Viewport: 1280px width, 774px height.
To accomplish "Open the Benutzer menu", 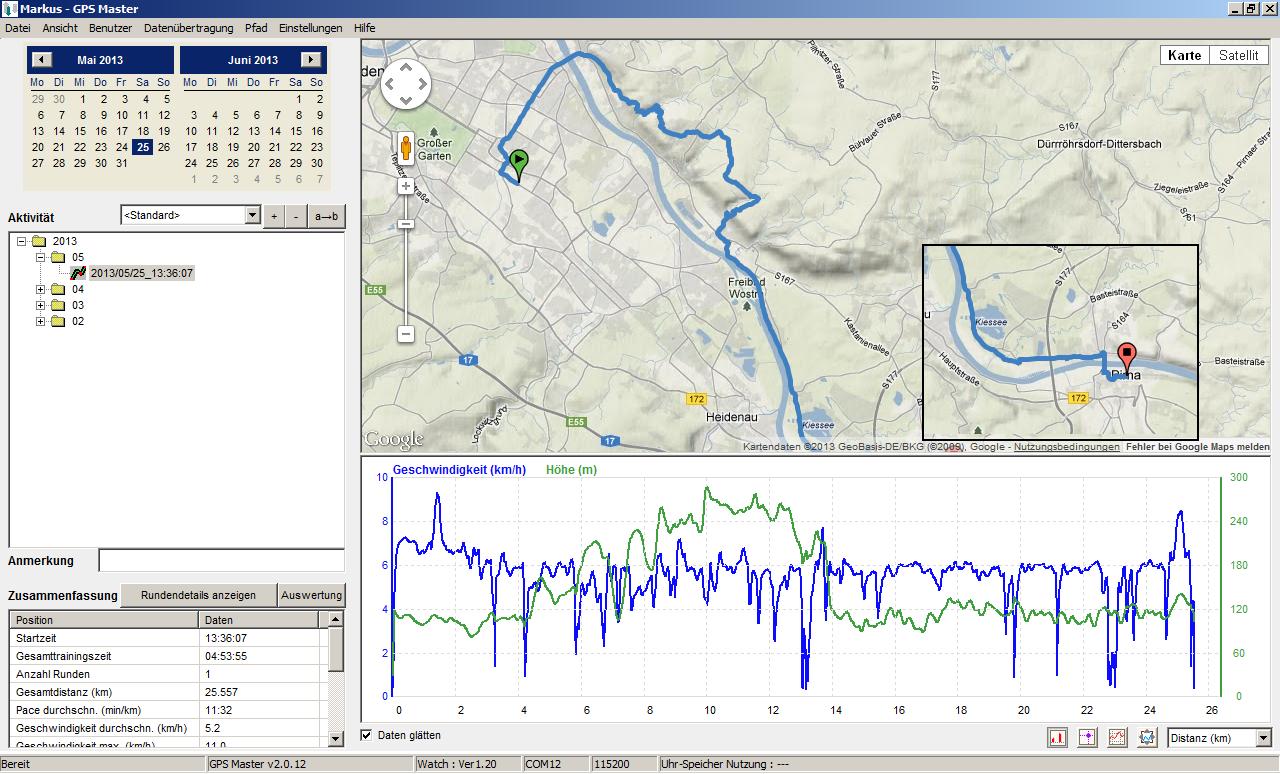I will click(x=110, y=28).
